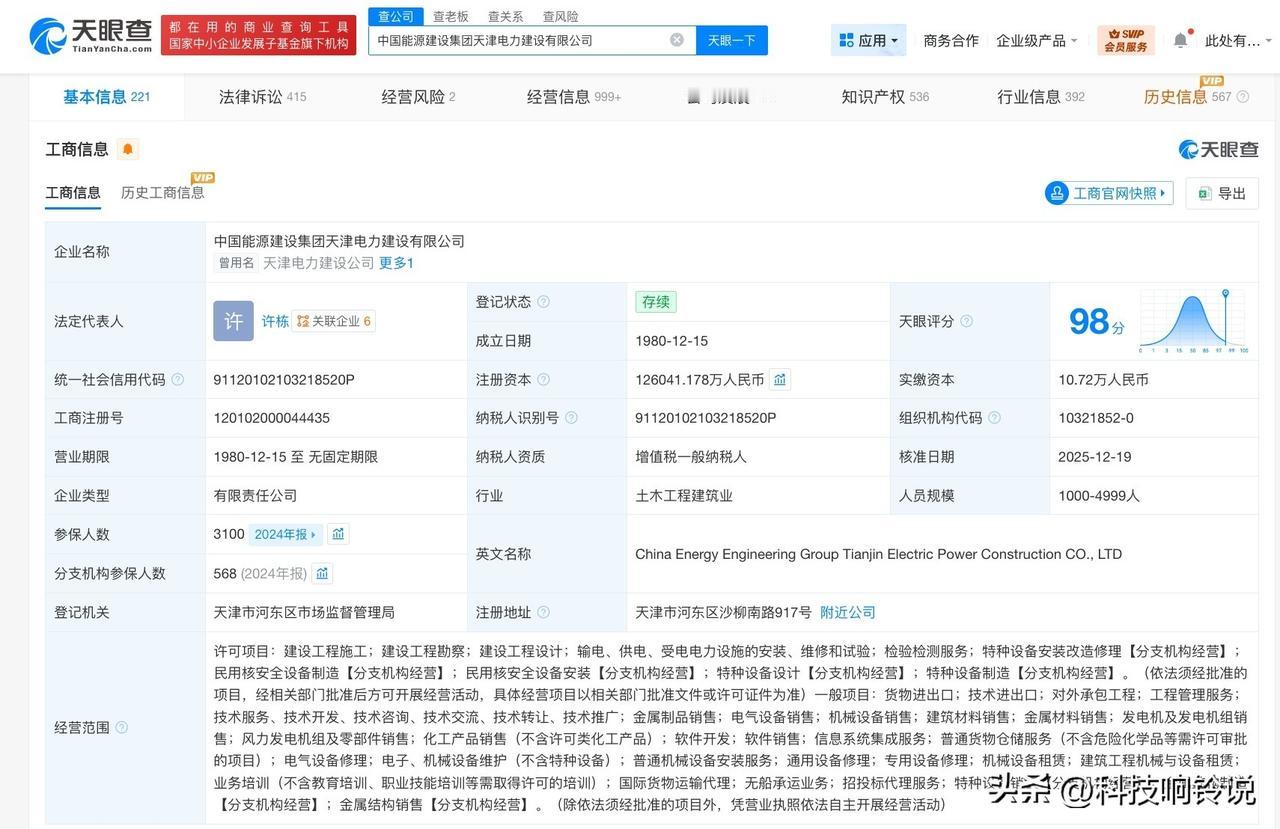Open the 基本信息 tab
1280x829 pixels.
(x=106, y=97)
